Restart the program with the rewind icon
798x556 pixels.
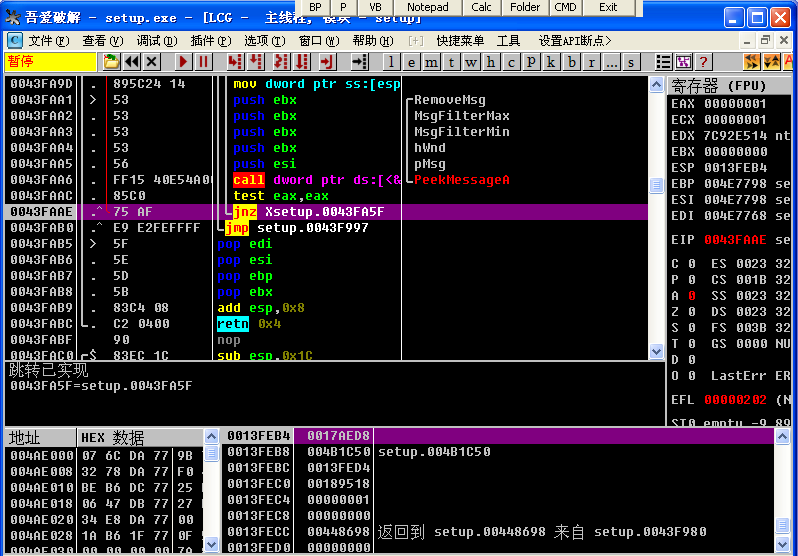132,62
